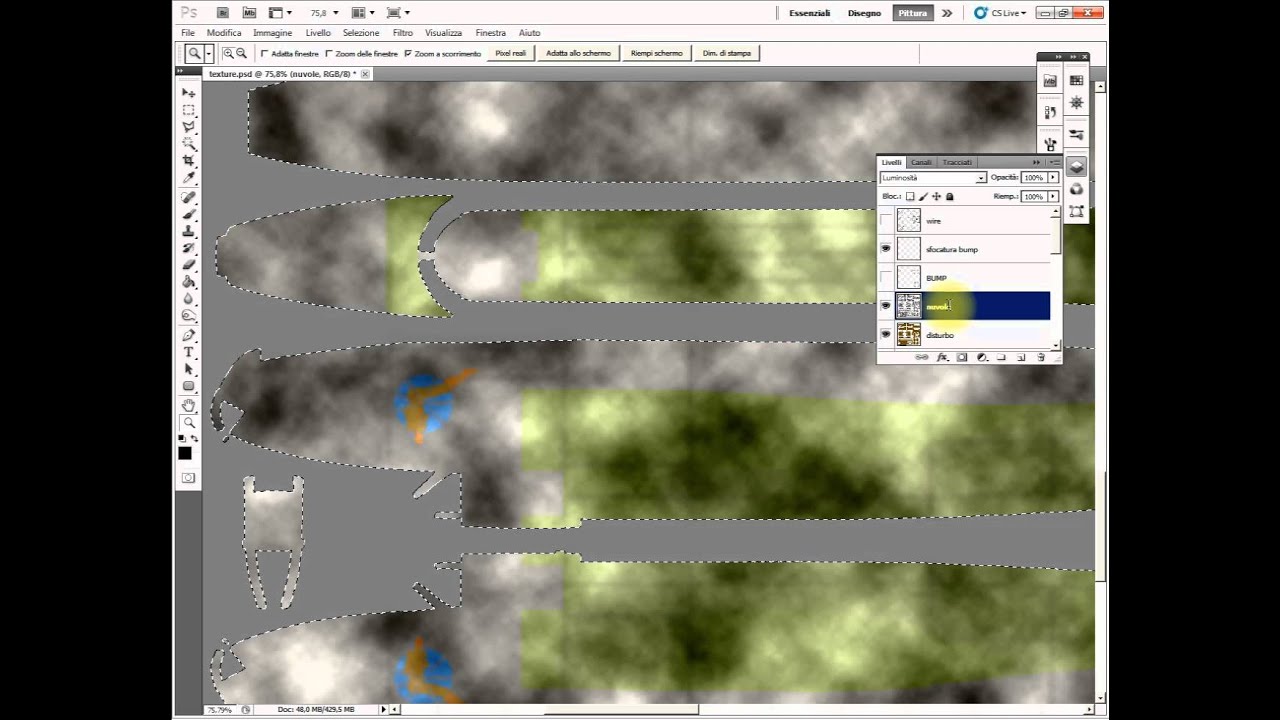Choose the Crop tool

click(x=188, y=161)
